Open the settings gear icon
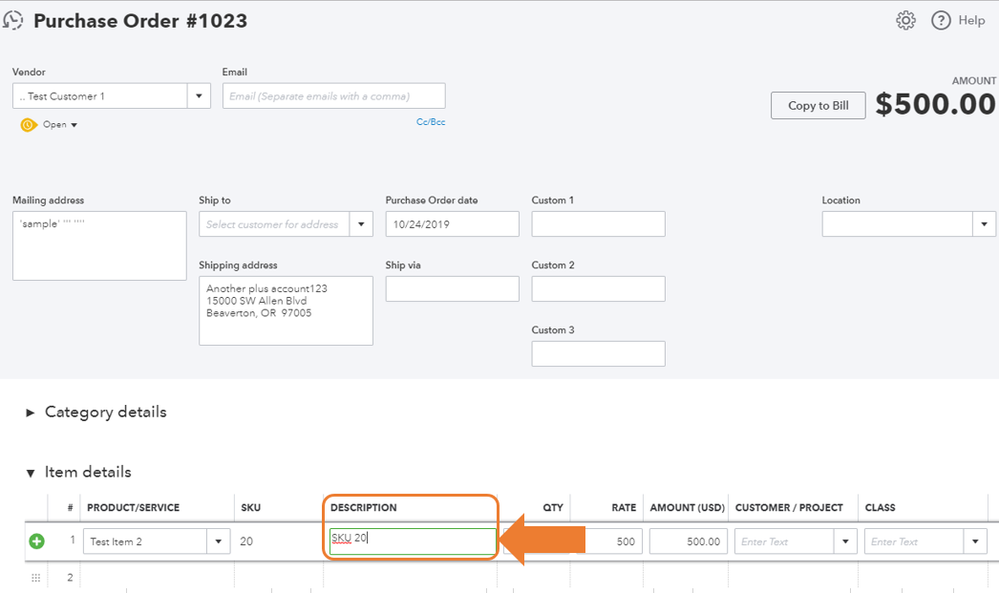 tap(906, 20)
